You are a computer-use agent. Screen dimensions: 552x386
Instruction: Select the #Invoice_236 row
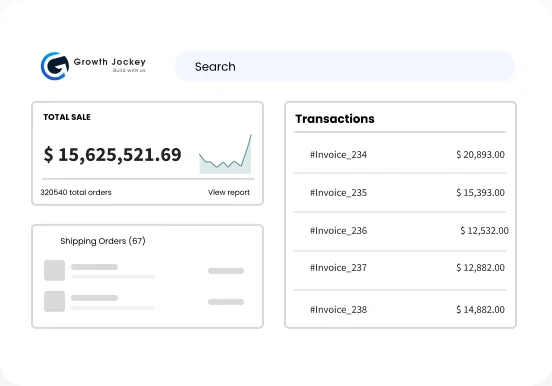(400, 231)
